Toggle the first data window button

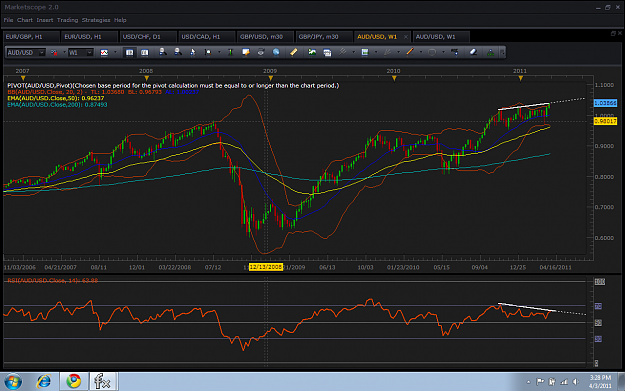click(x=130, y=52)
